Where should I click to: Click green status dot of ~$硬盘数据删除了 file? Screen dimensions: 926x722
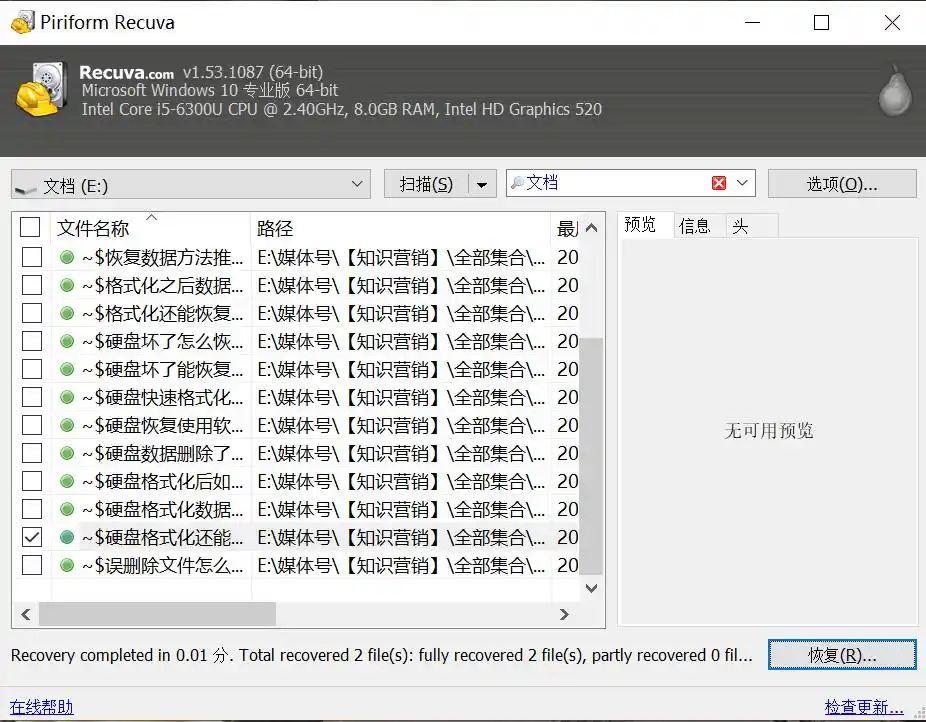pyautogui.click(x=67, y=453)
